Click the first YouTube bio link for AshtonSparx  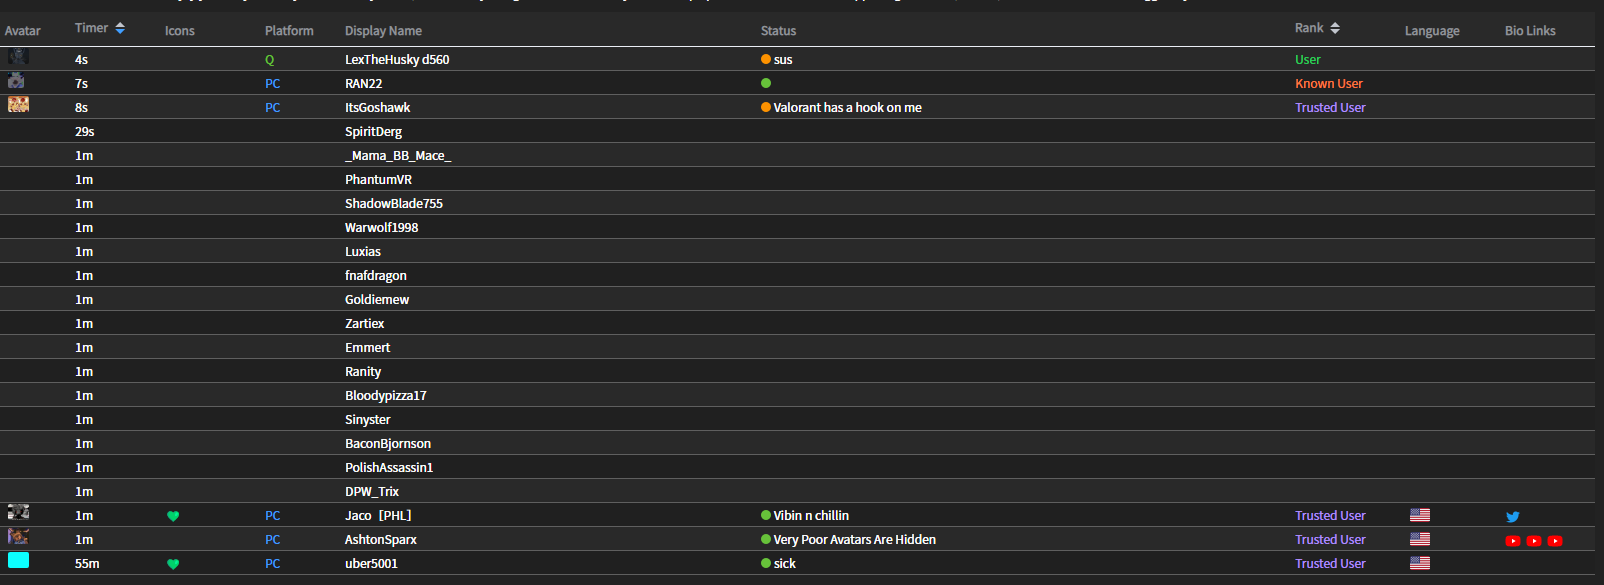(x=1513, y=540)
